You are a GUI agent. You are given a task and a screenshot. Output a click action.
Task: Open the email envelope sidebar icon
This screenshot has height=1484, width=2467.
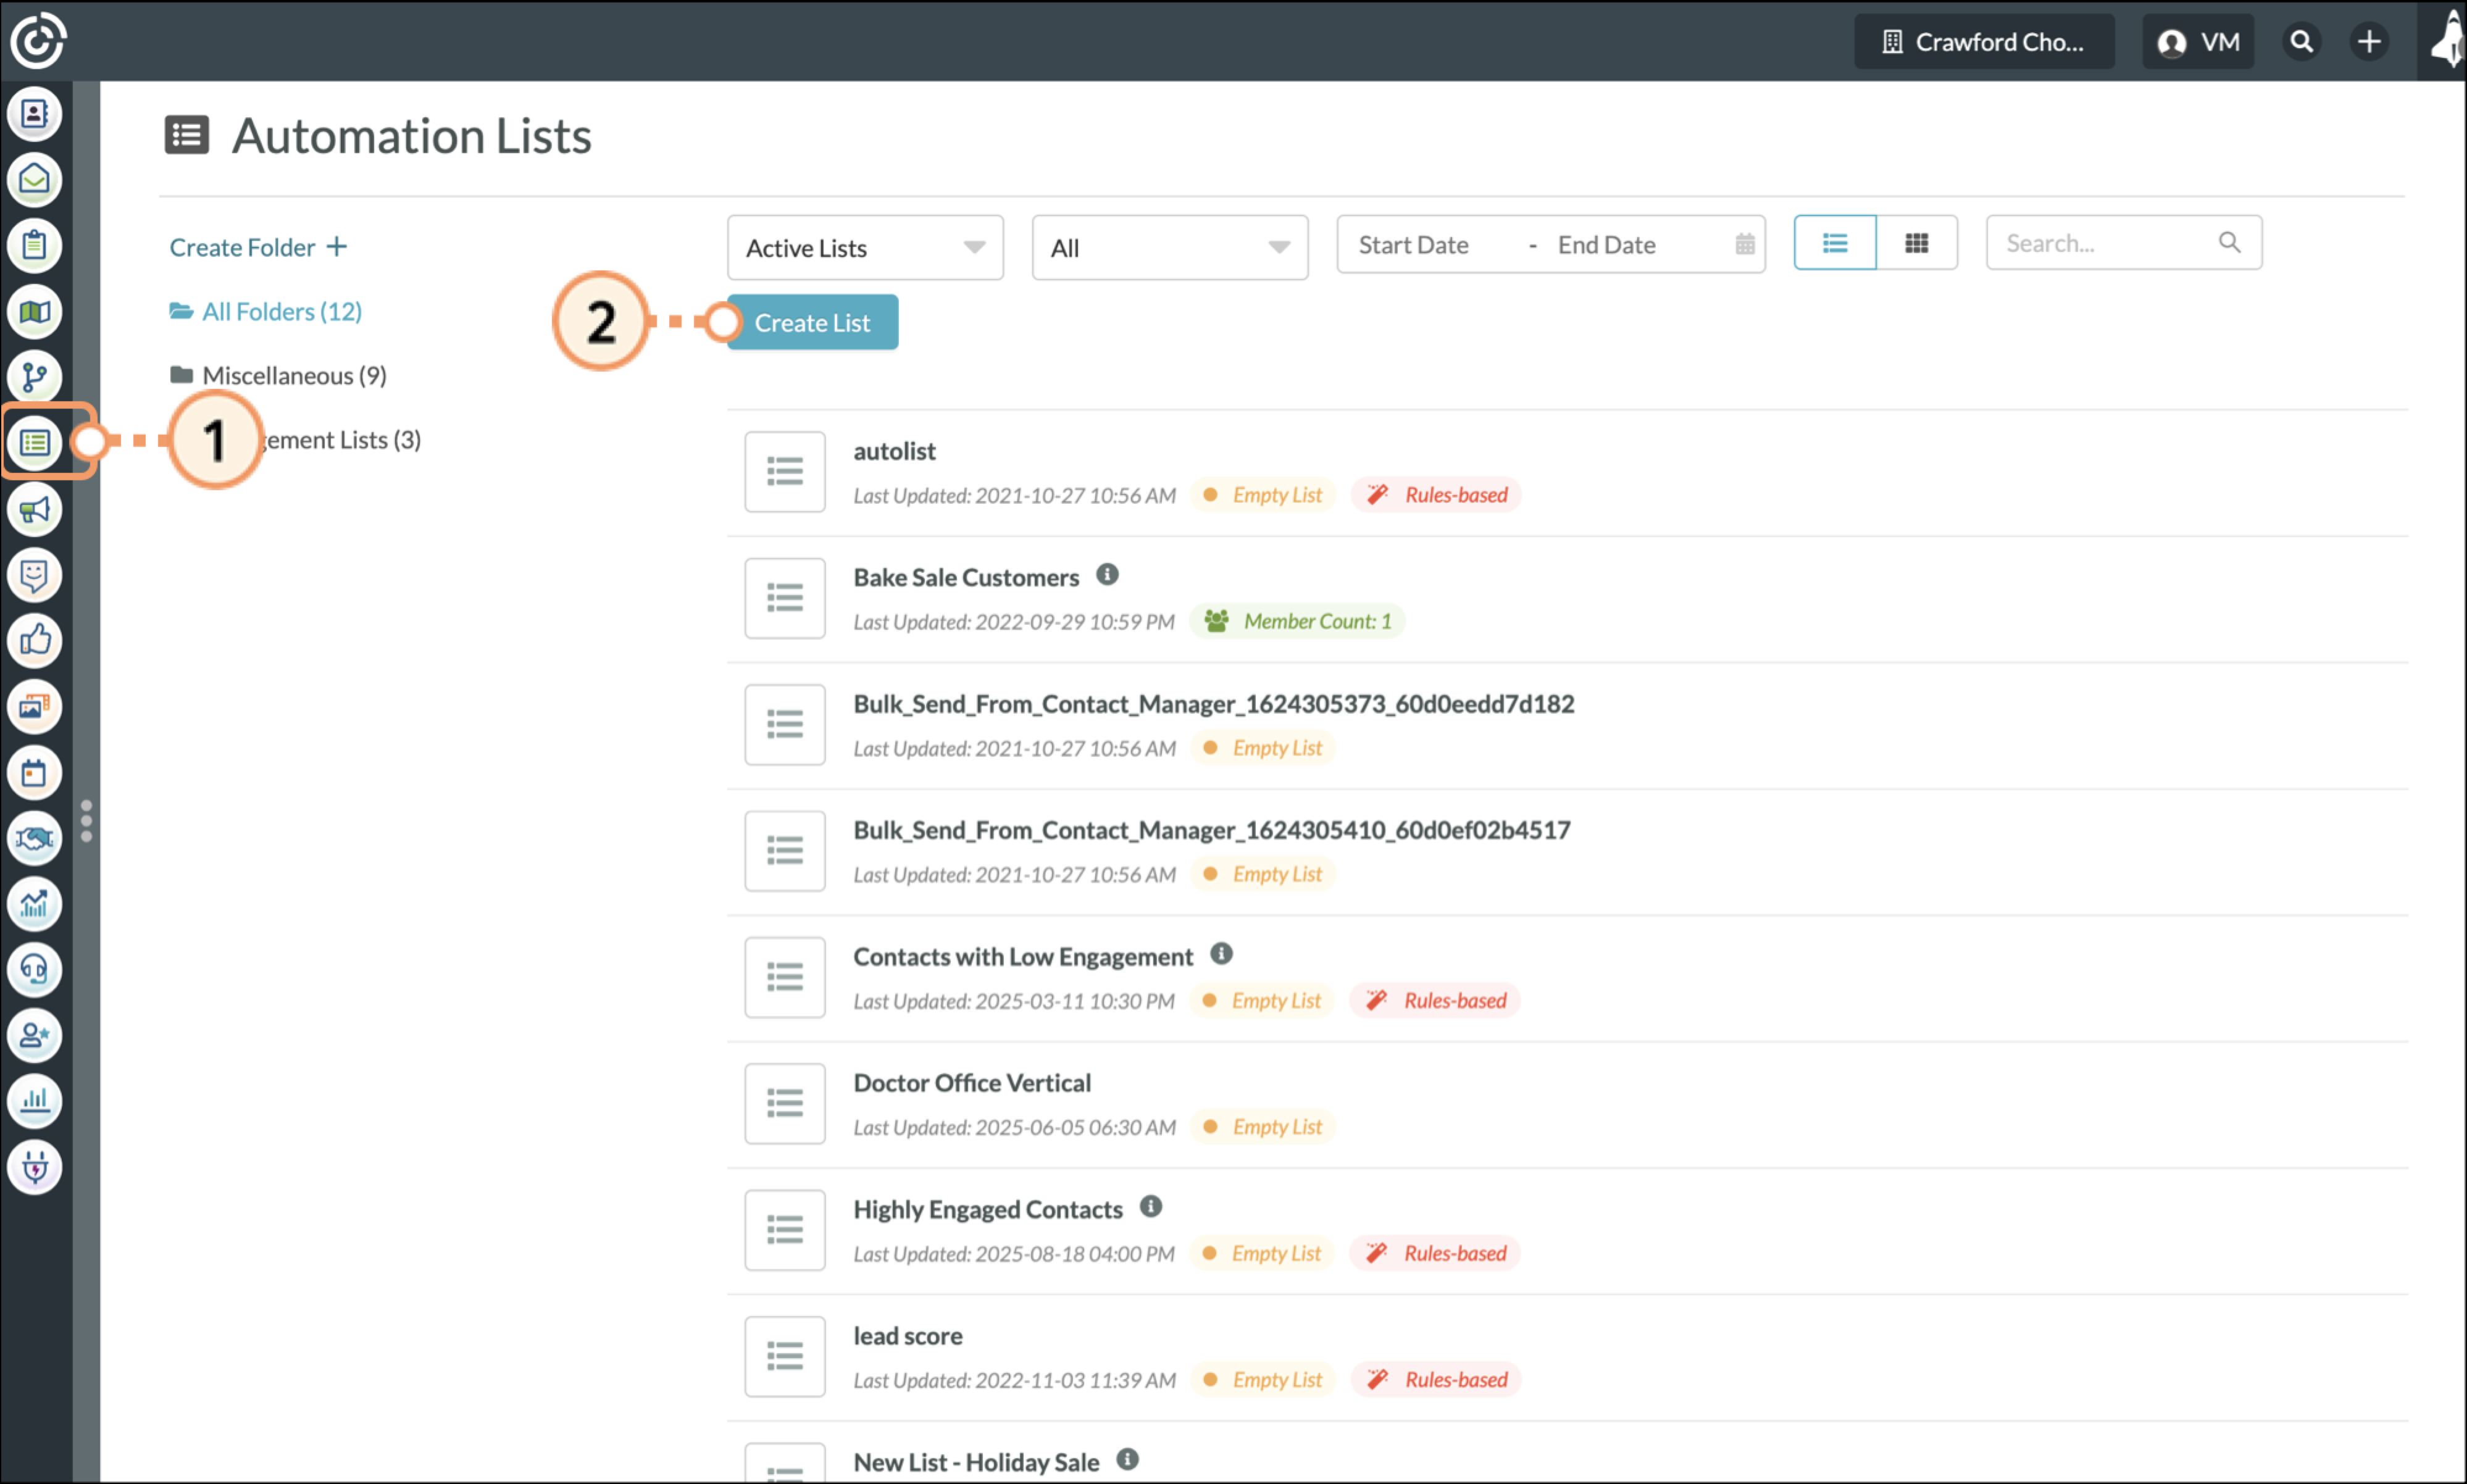coord(35,180)
